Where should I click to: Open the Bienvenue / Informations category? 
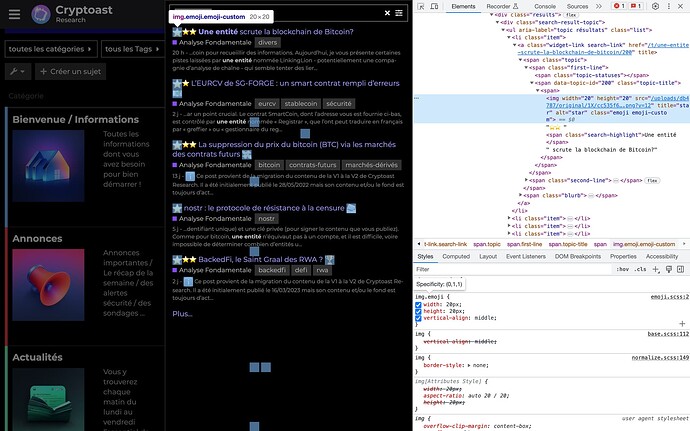click(75, 119)
